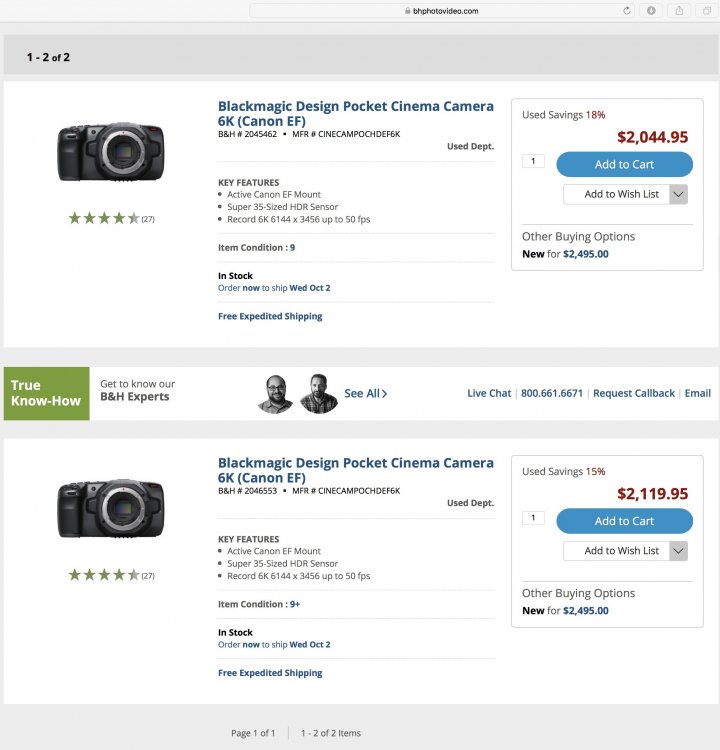The height and width of the screenshot is (750, 720).
Task: Select Request Callback link
Action: pyautogui.click(x=634, y=394)
